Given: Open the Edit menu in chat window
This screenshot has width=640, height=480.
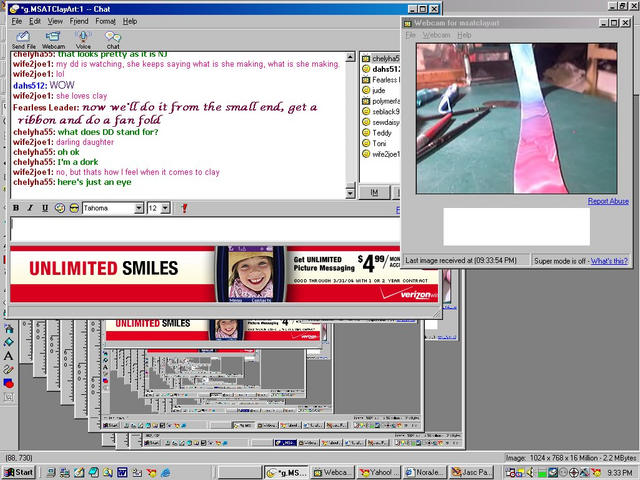Looking at the screenshot, I should pos(35,21).
